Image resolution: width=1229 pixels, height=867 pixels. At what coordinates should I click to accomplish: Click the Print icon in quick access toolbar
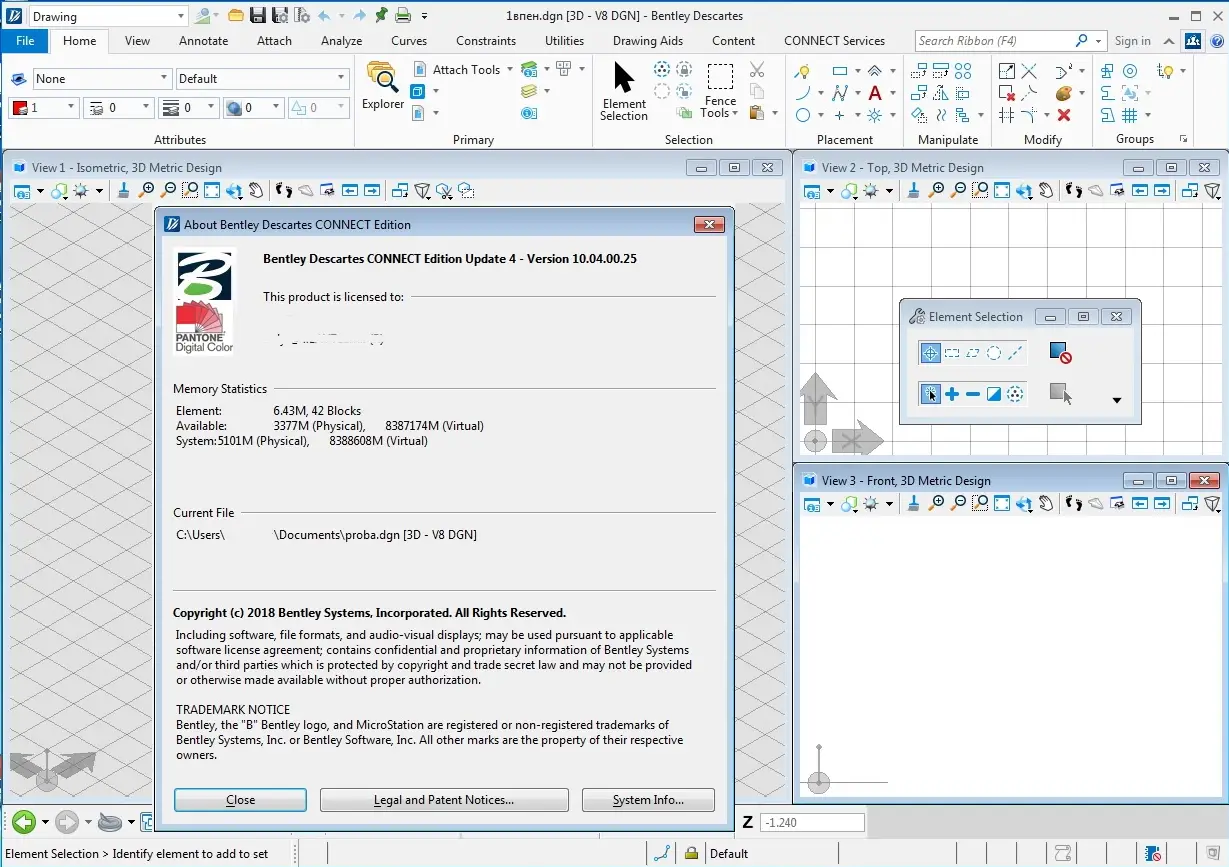[403, 16]
